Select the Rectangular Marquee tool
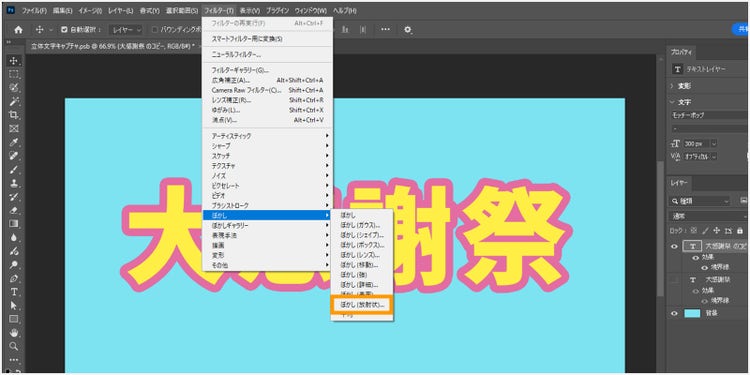This screenshot has width=750, height=375. 14,74
